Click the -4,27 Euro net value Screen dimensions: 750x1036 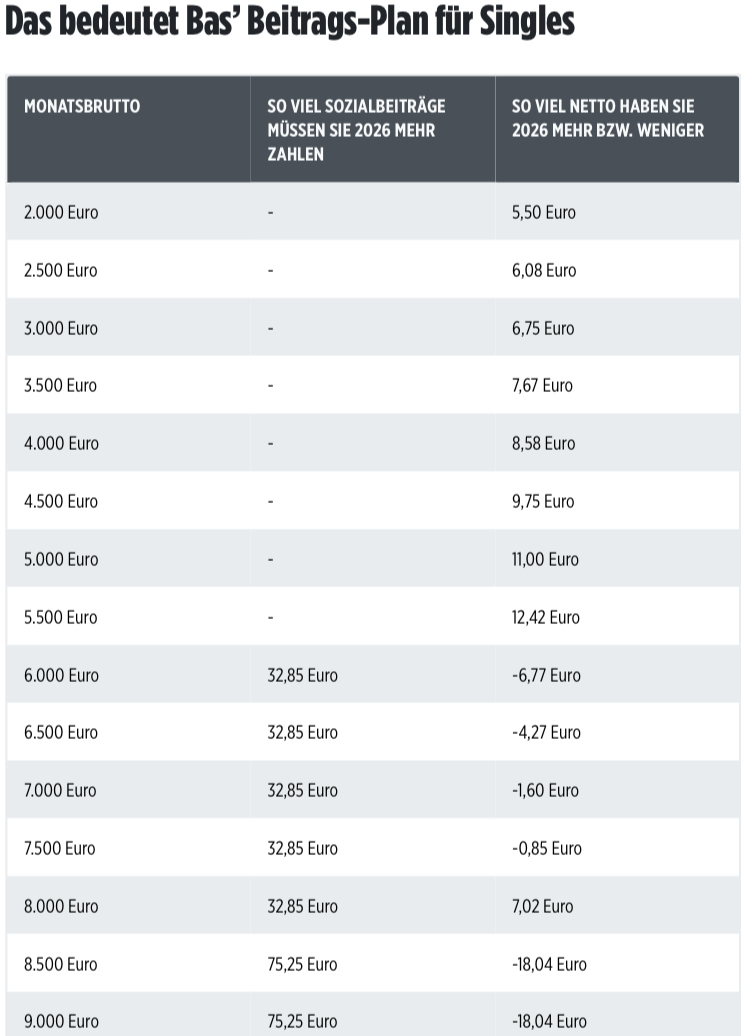point(545,733)
